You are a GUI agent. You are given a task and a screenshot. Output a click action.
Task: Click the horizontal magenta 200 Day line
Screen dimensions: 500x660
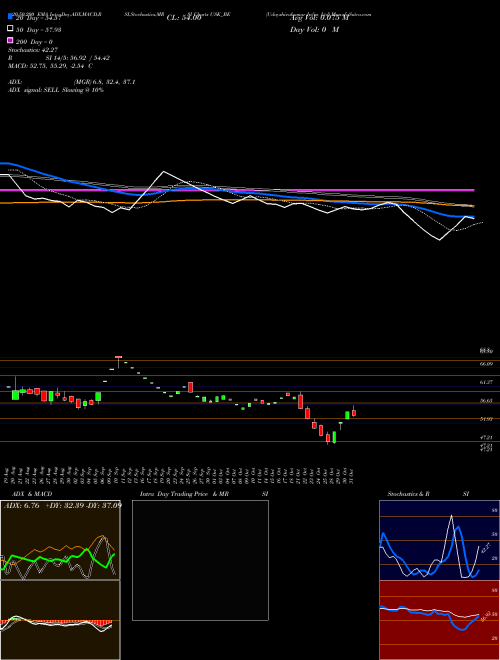click(x=237, y=190)
